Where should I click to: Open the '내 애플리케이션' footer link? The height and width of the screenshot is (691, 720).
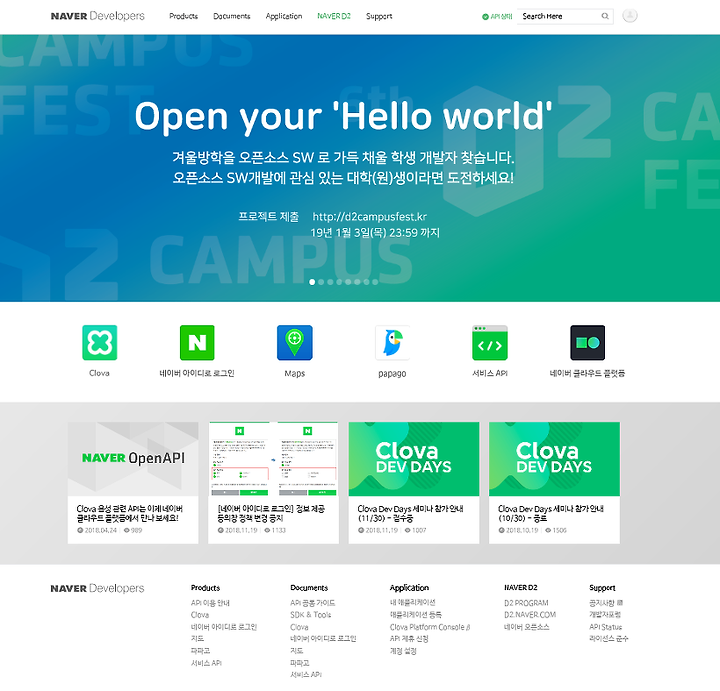412,602
